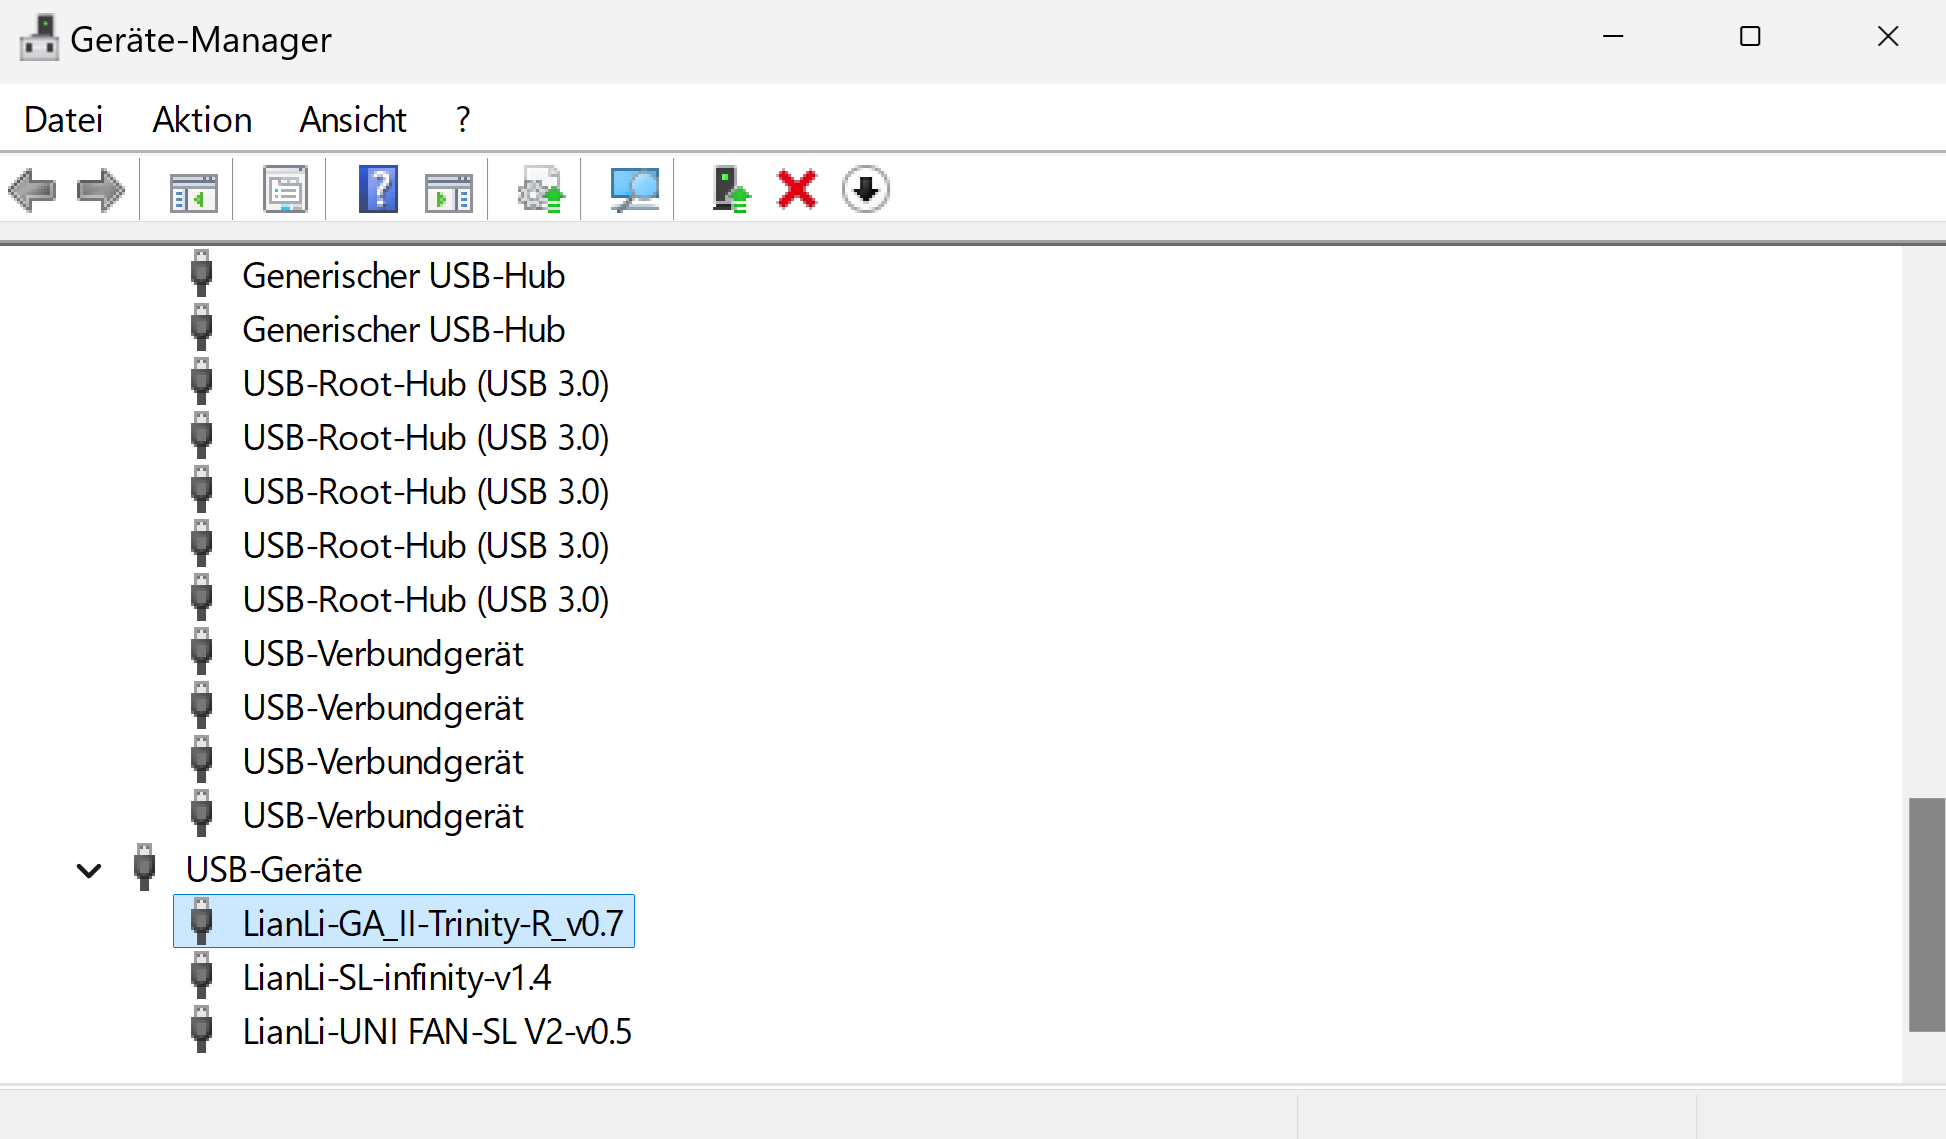Open the question mark help menu

462,120
